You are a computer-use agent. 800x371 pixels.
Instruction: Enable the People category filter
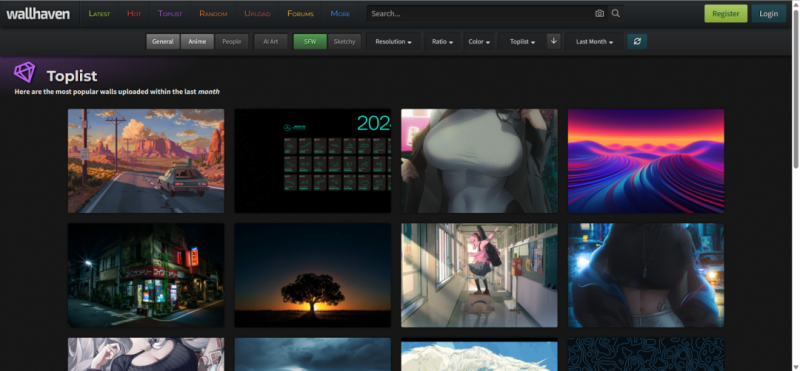pyautogui.click(x=232, y=41)
